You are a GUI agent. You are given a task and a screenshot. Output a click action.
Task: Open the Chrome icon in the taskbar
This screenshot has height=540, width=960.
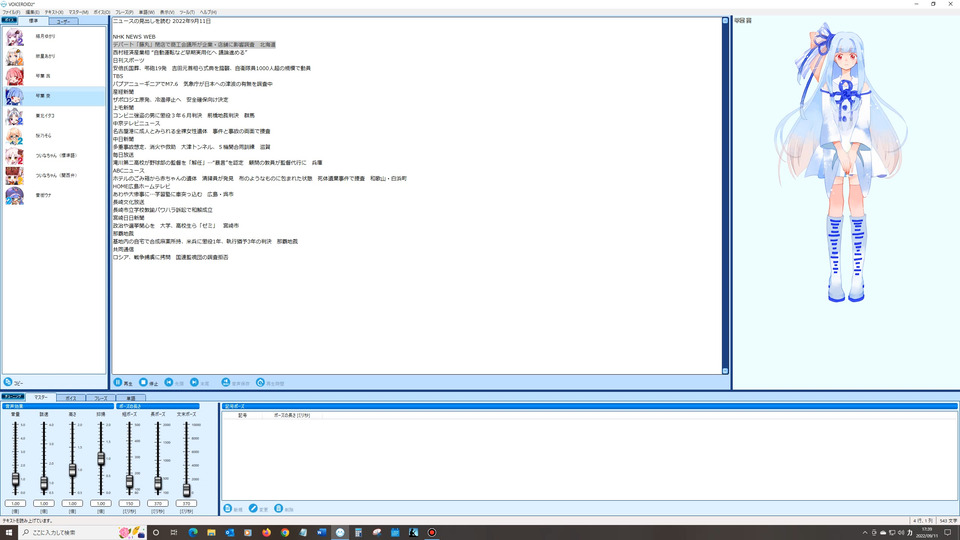click(285, 533)
